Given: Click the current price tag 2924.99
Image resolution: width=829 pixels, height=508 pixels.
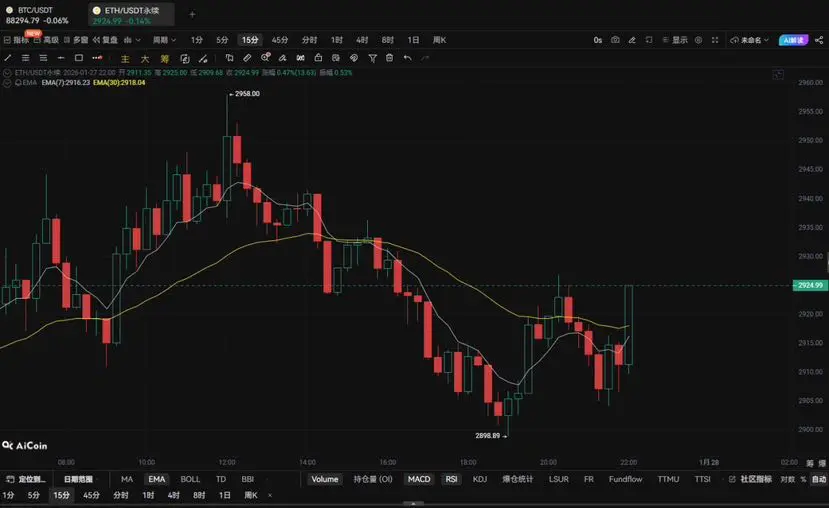Looking at the screenshot, I should pyautogui.click(x=810, y=285).
